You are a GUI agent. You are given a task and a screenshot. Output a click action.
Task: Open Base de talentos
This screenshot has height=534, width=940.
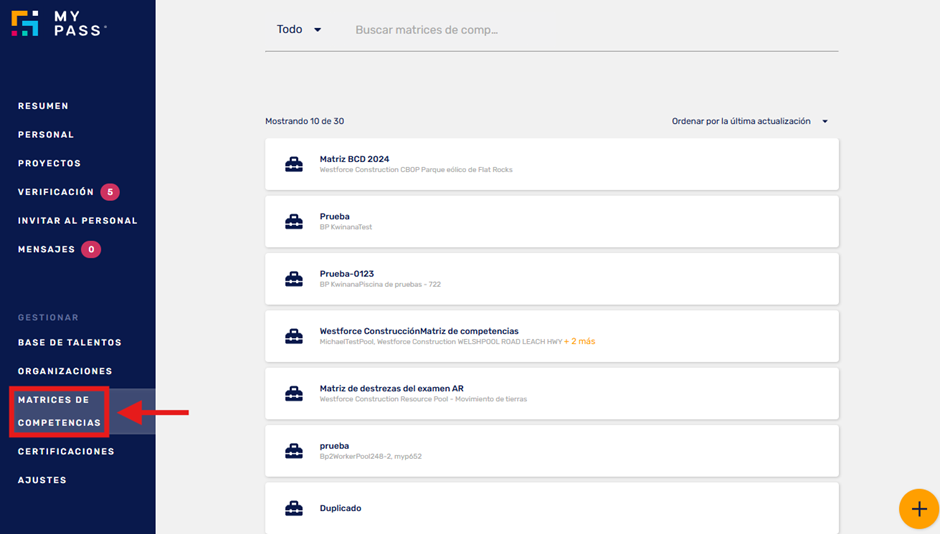[x=70, y=342]
